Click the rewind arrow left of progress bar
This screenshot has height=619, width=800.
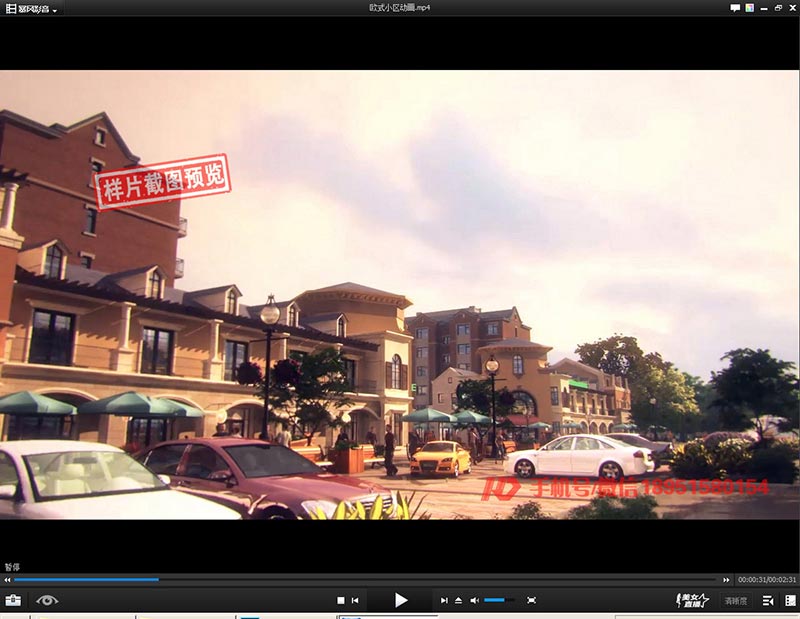(8, 580)
